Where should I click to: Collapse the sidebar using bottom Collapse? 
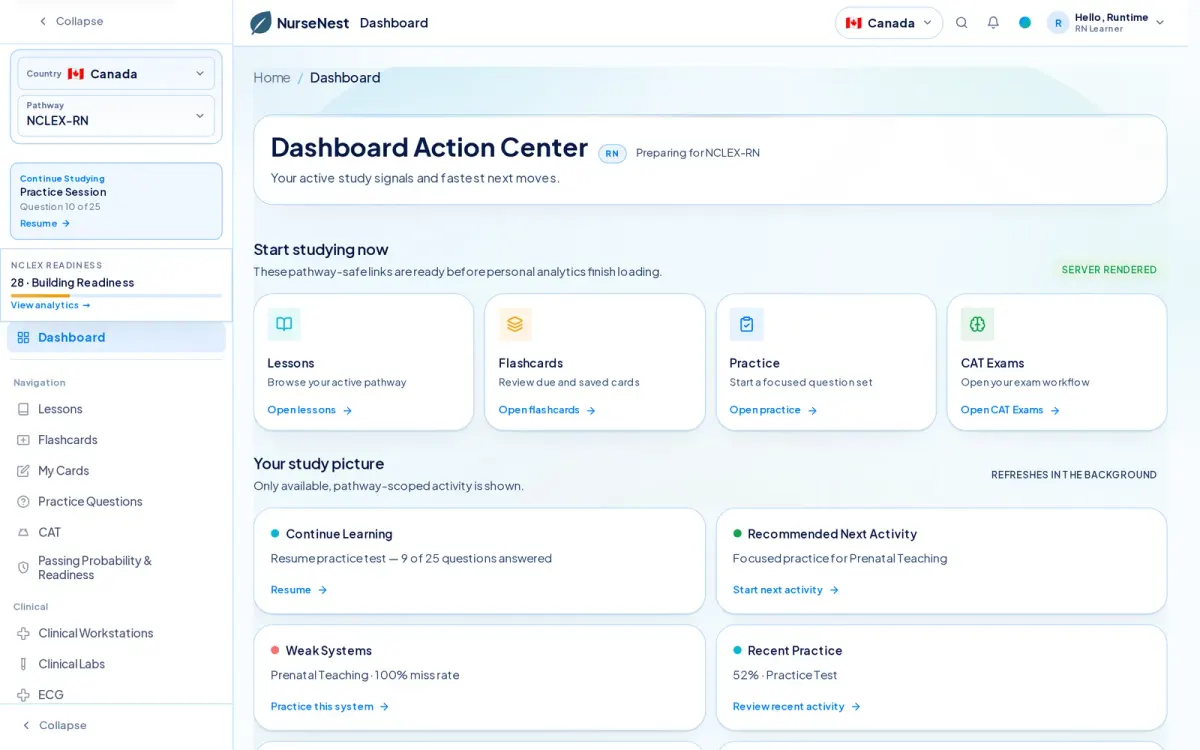pos(54,726)
